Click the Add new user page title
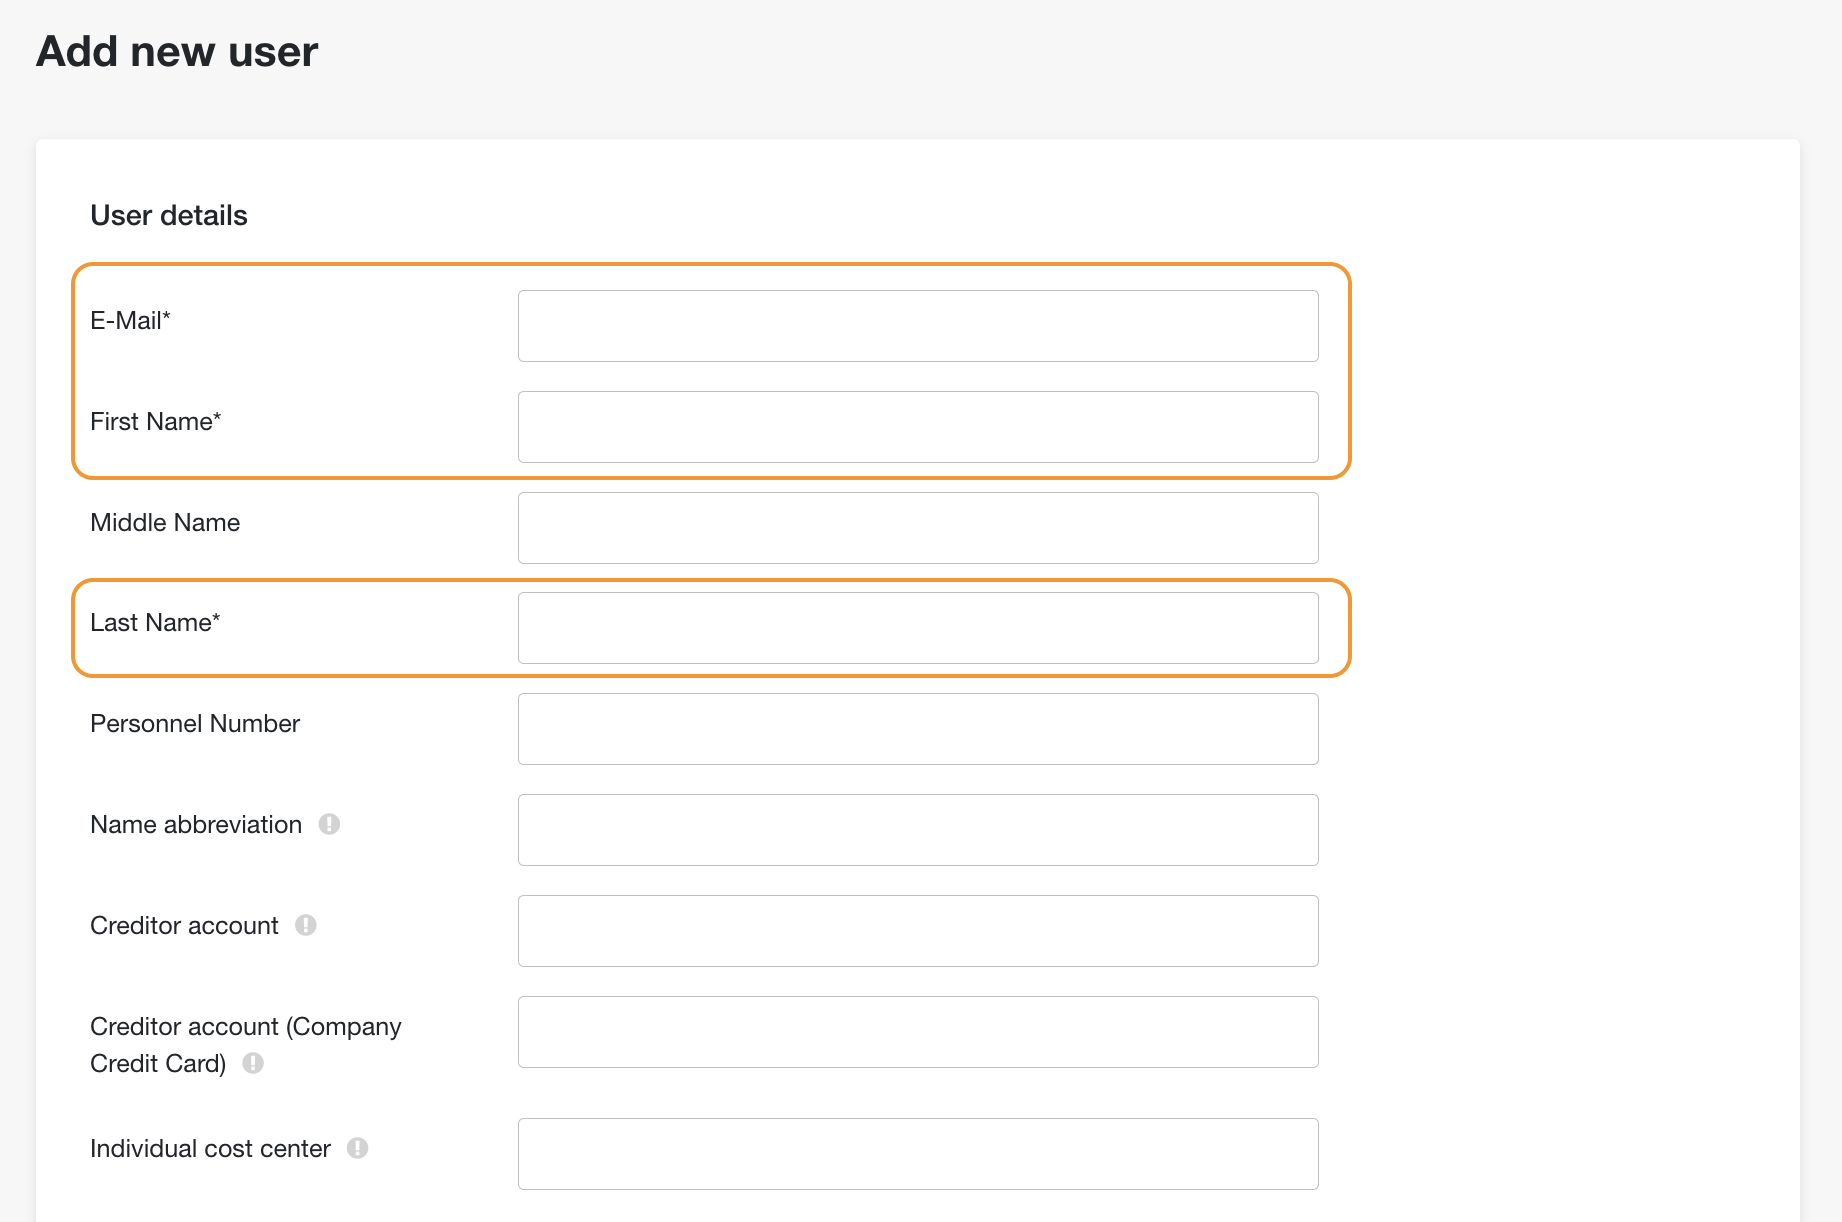Screen dimensions: 1842x1222 click(177, 51)
